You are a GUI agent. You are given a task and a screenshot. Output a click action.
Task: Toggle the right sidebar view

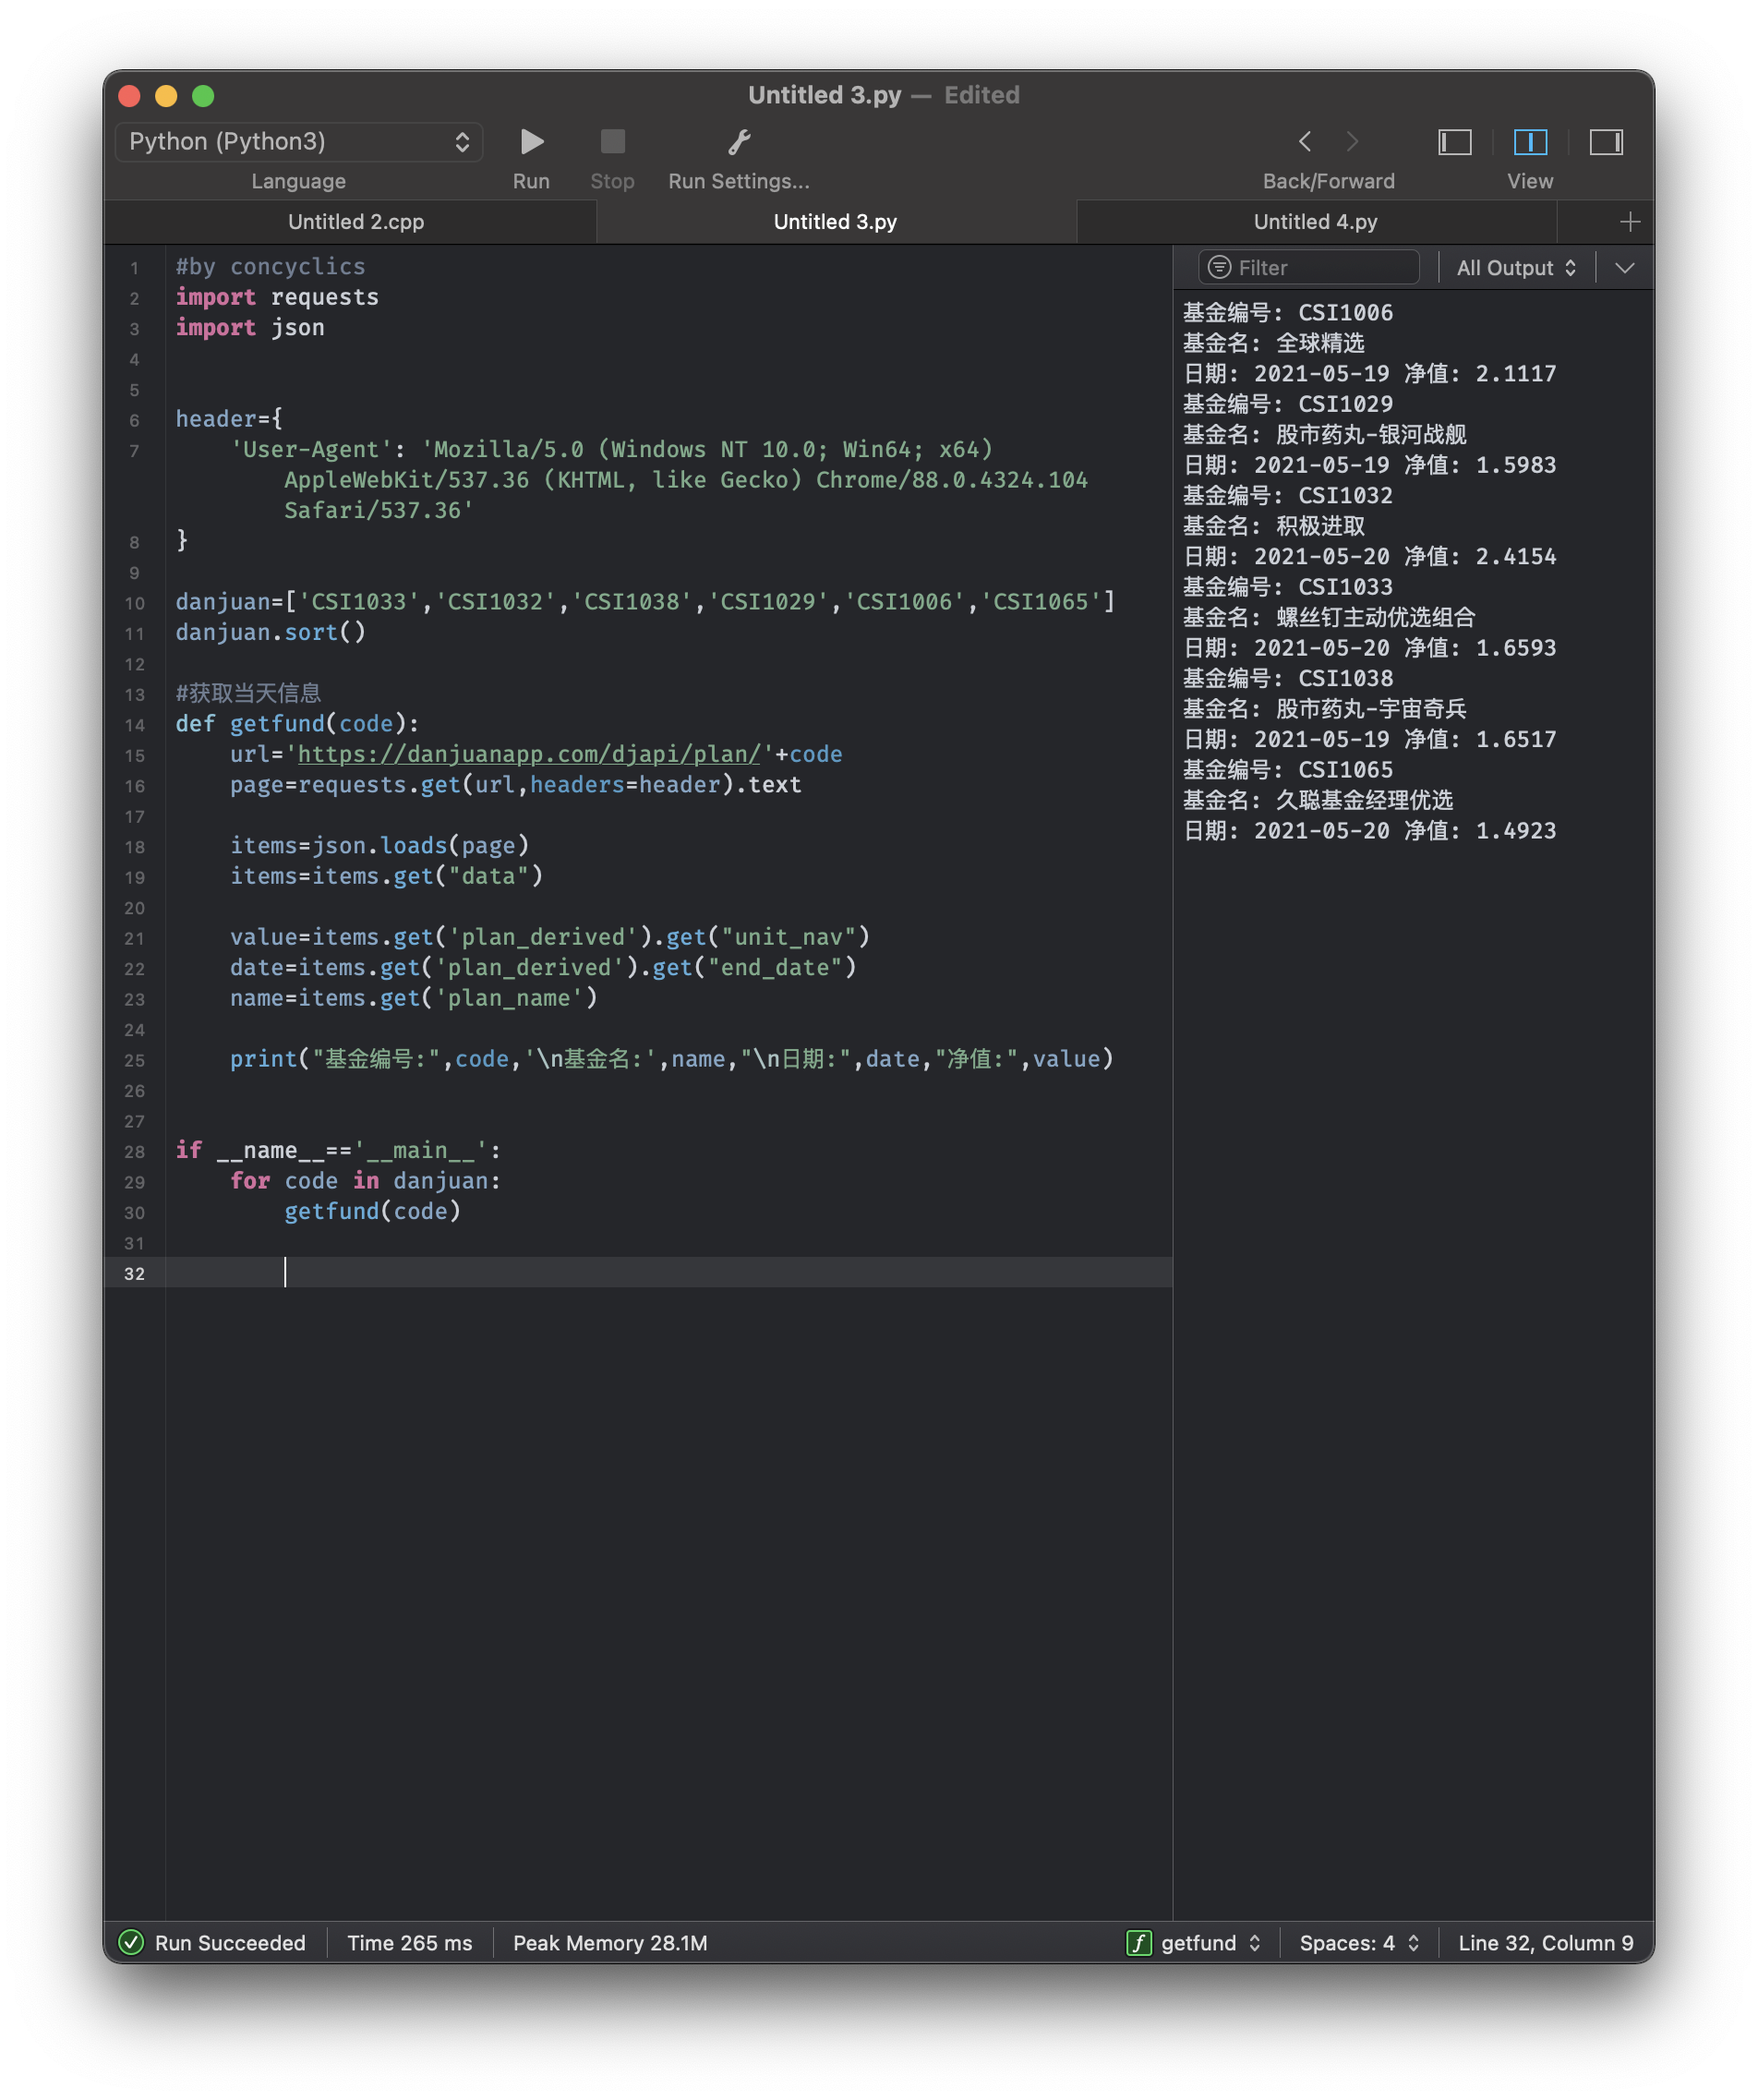point(1606,142)
